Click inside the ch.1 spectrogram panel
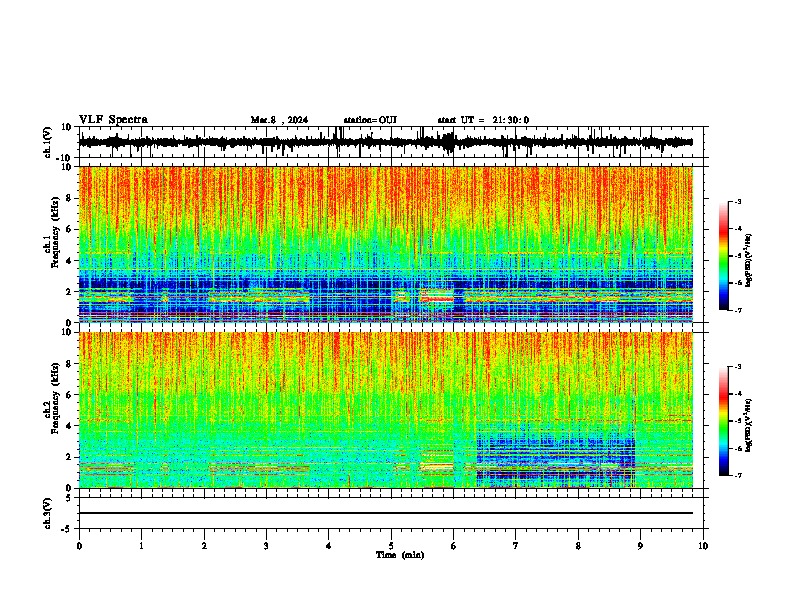This screenshot has height=612, width=792. [386, 244]
